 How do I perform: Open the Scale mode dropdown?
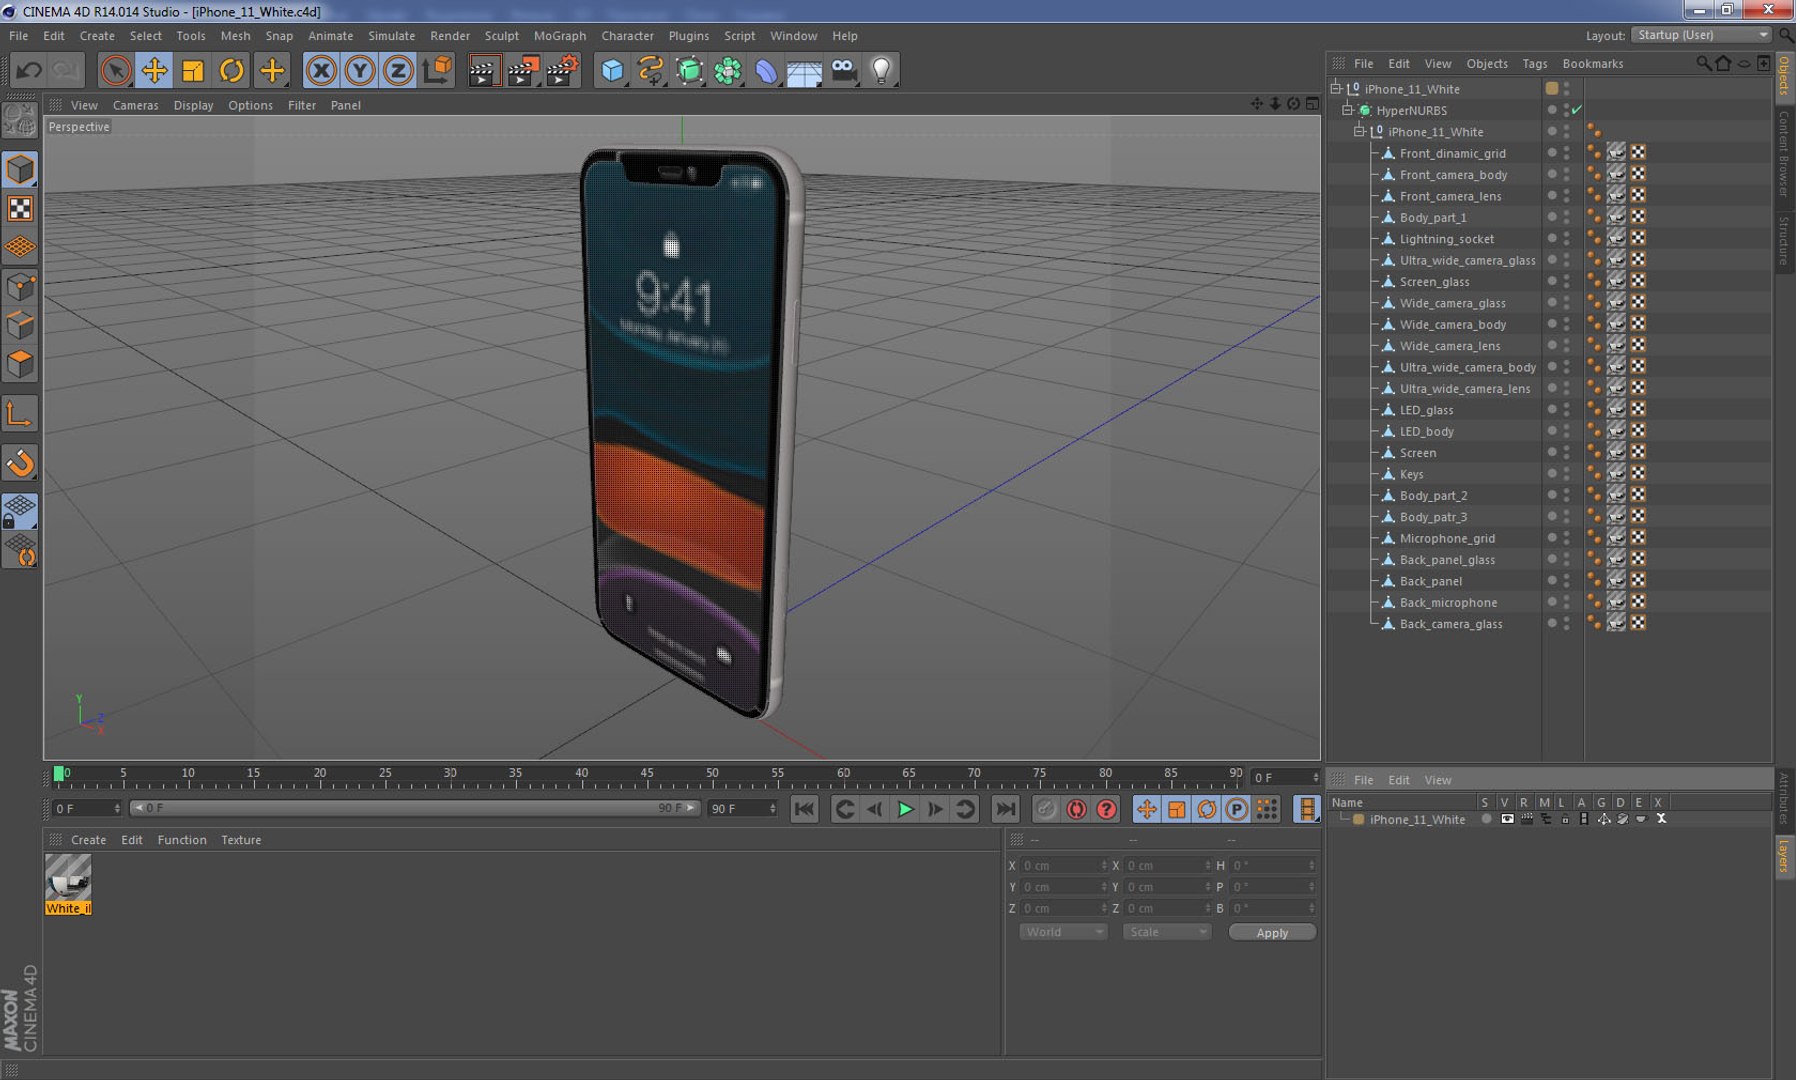point(1166,932)
